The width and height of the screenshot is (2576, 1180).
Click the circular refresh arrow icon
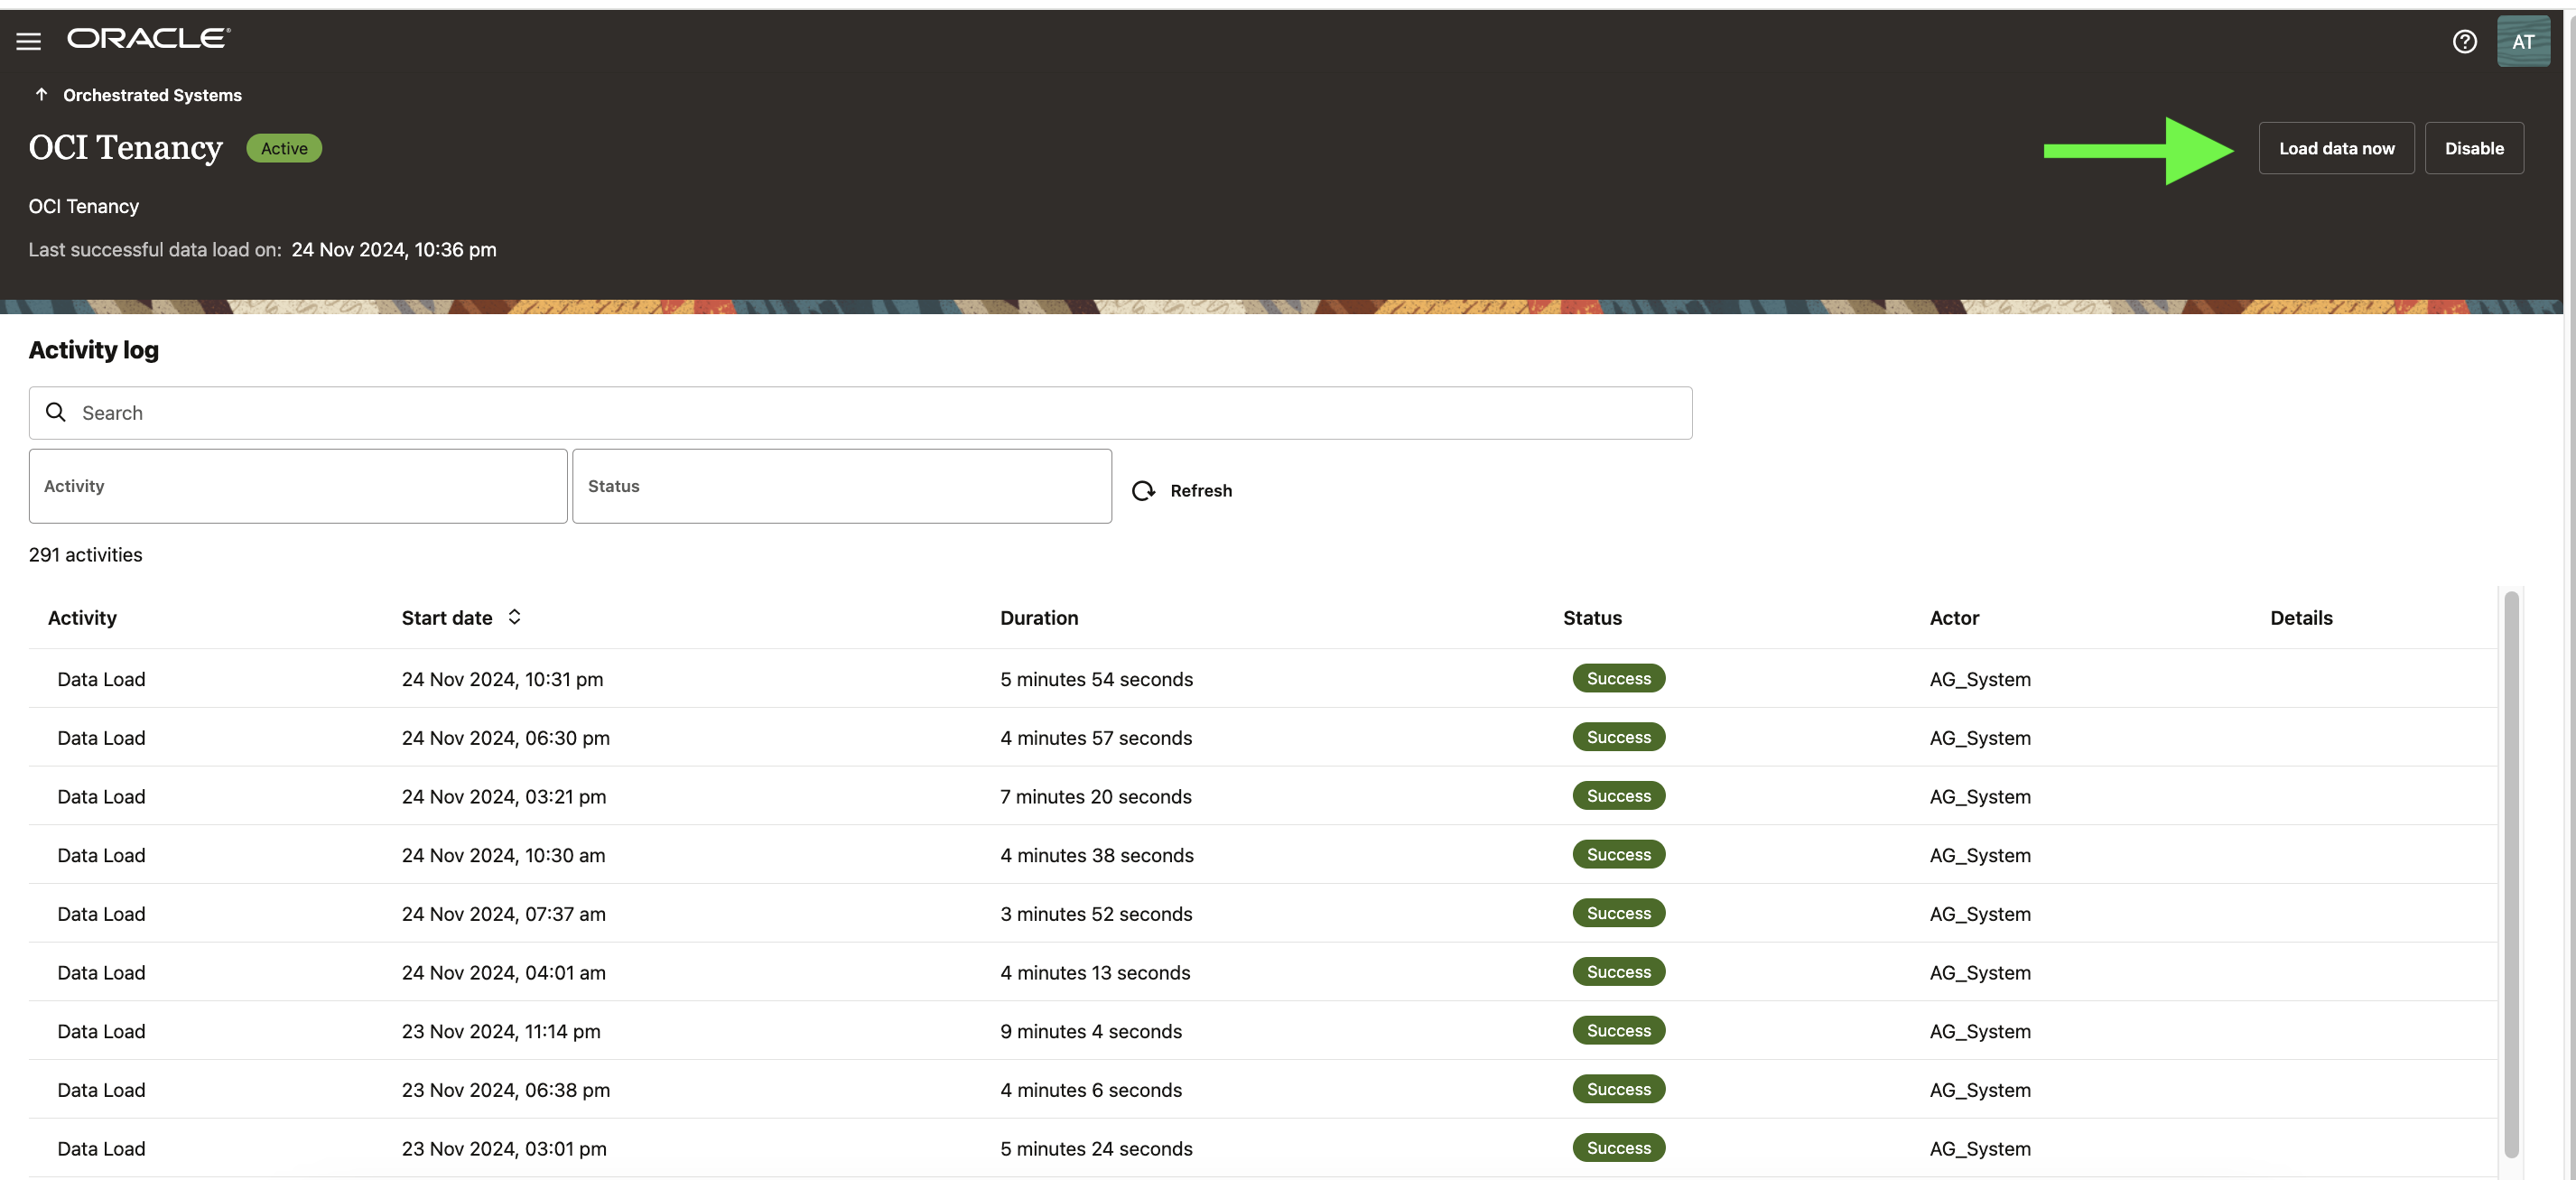click(x=1143, y=490)
